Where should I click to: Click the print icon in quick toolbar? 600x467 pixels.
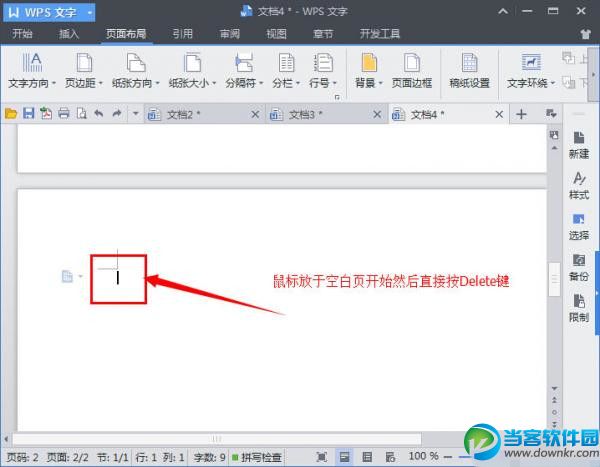pyautogui.click(x=64, y=114)
